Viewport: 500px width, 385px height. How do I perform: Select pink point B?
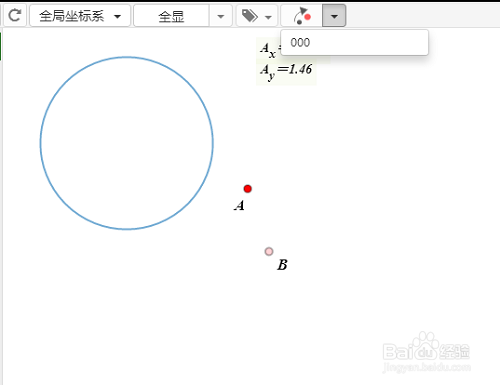pos(269,251)
